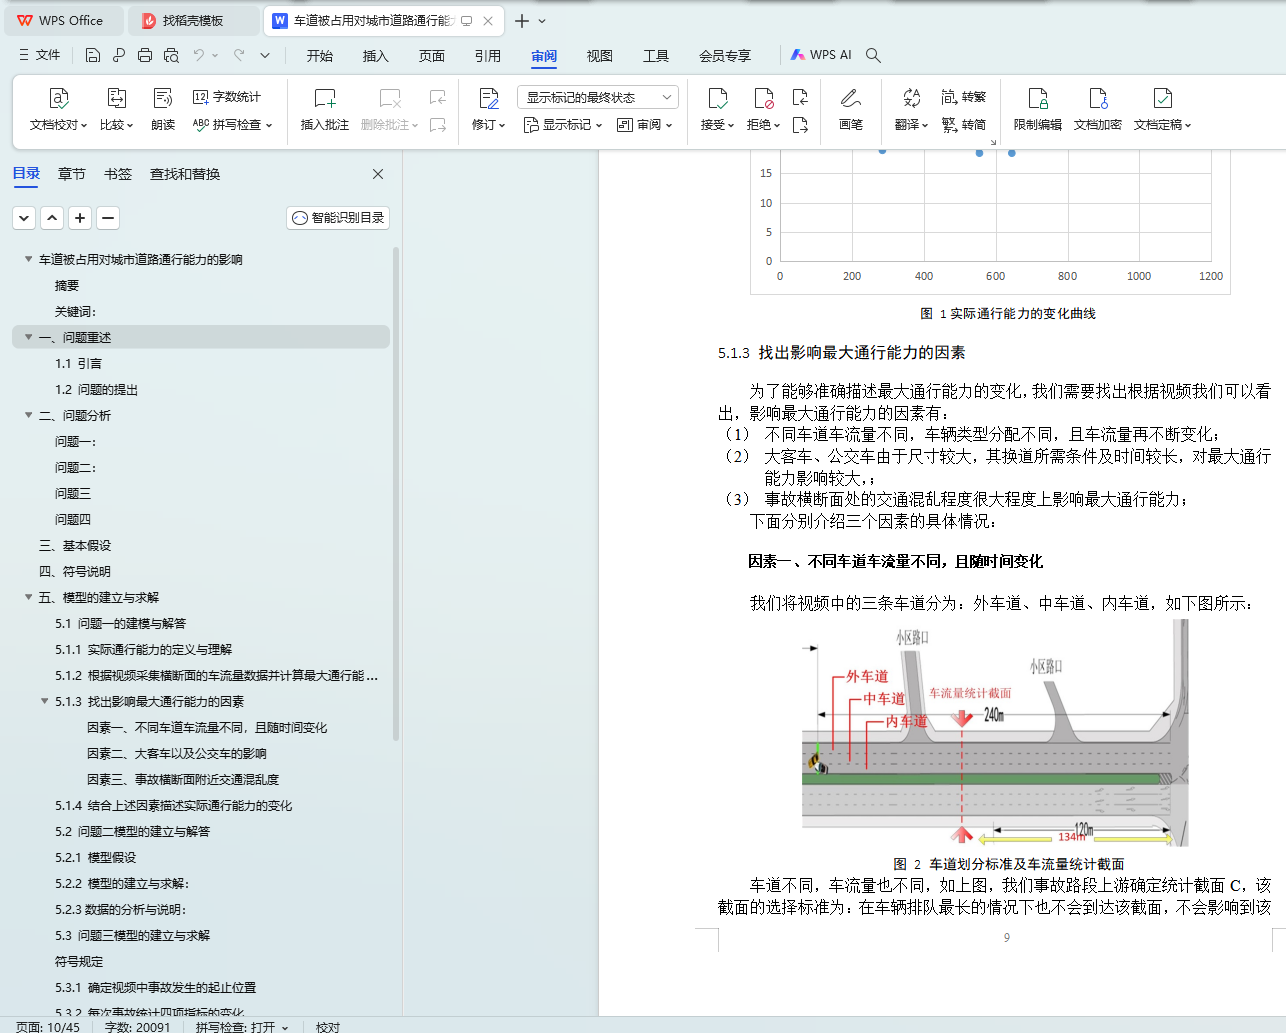Open 字数统计 word count
The image size is (1286, 1033).
coord(227,97)
